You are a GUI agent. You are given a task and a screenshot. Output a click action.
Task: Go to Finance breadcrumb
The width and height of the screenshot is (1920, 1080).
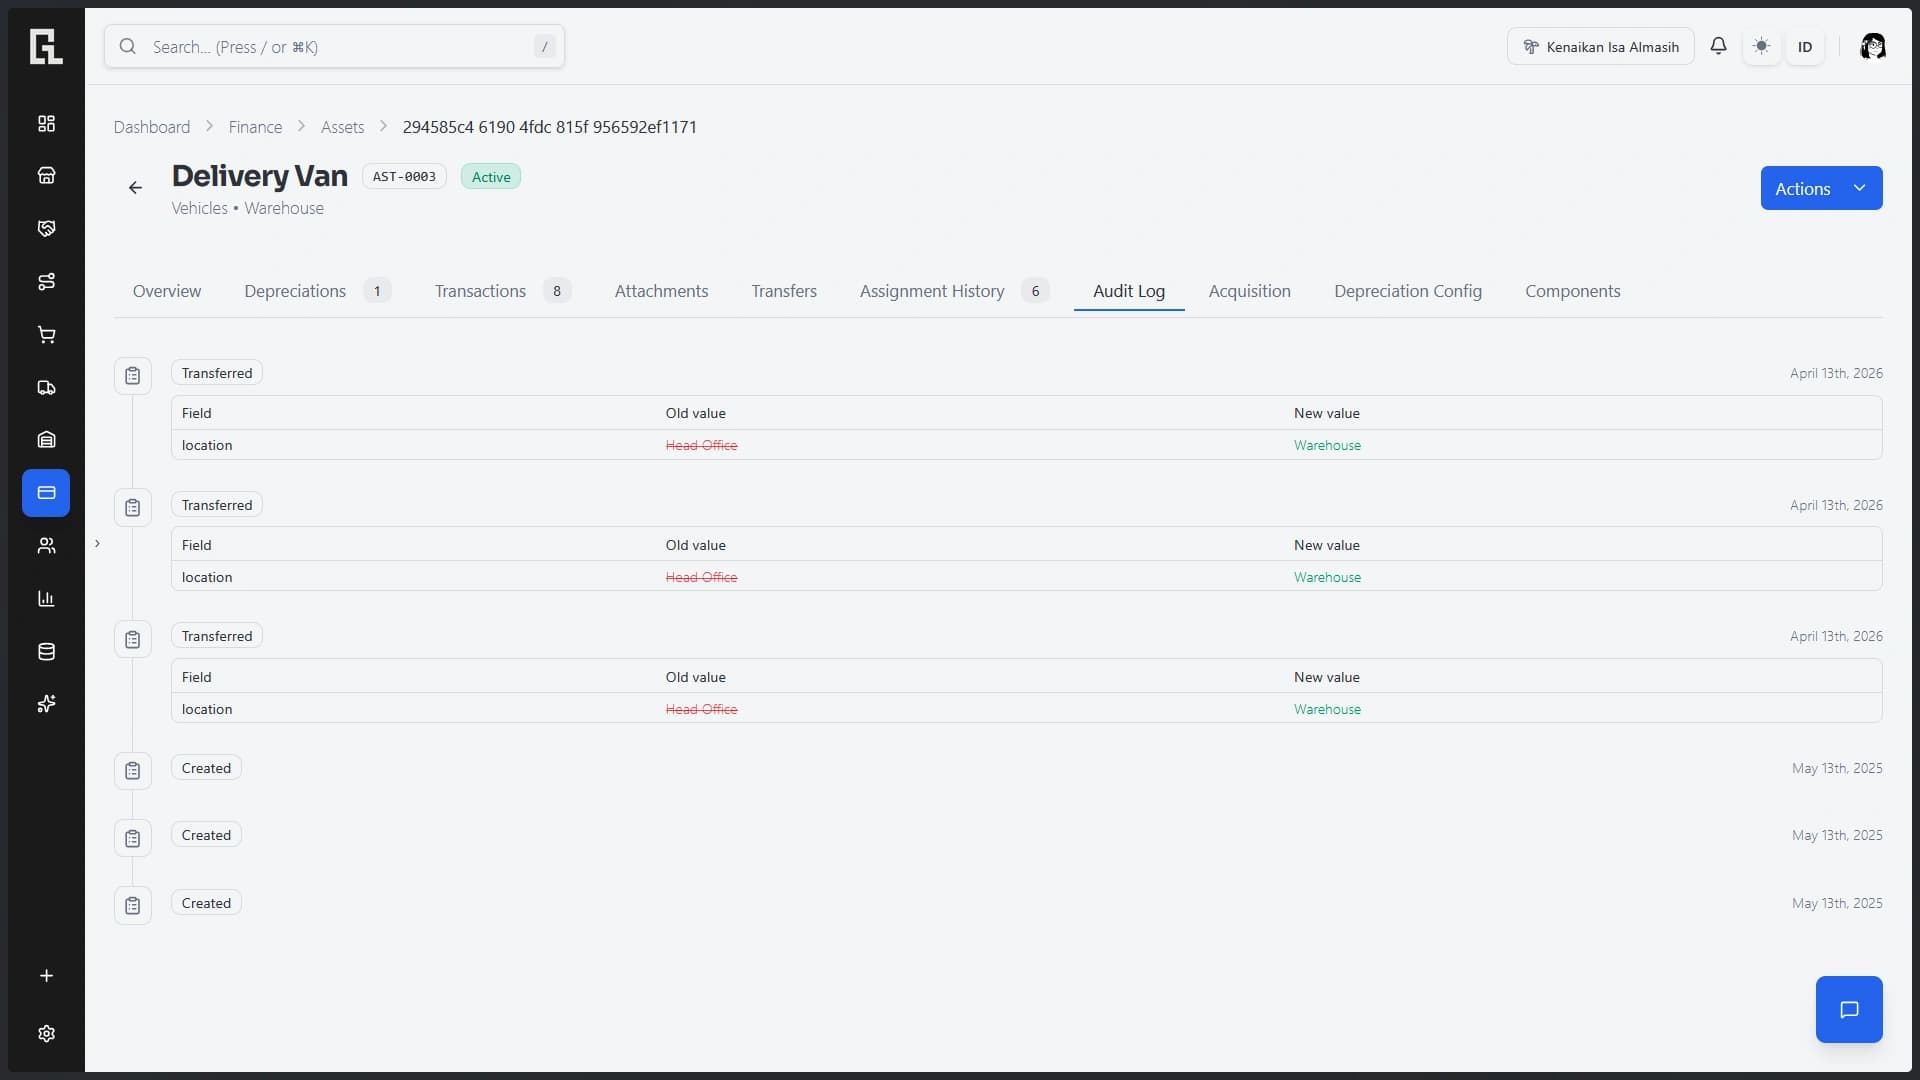coord(255,127)
